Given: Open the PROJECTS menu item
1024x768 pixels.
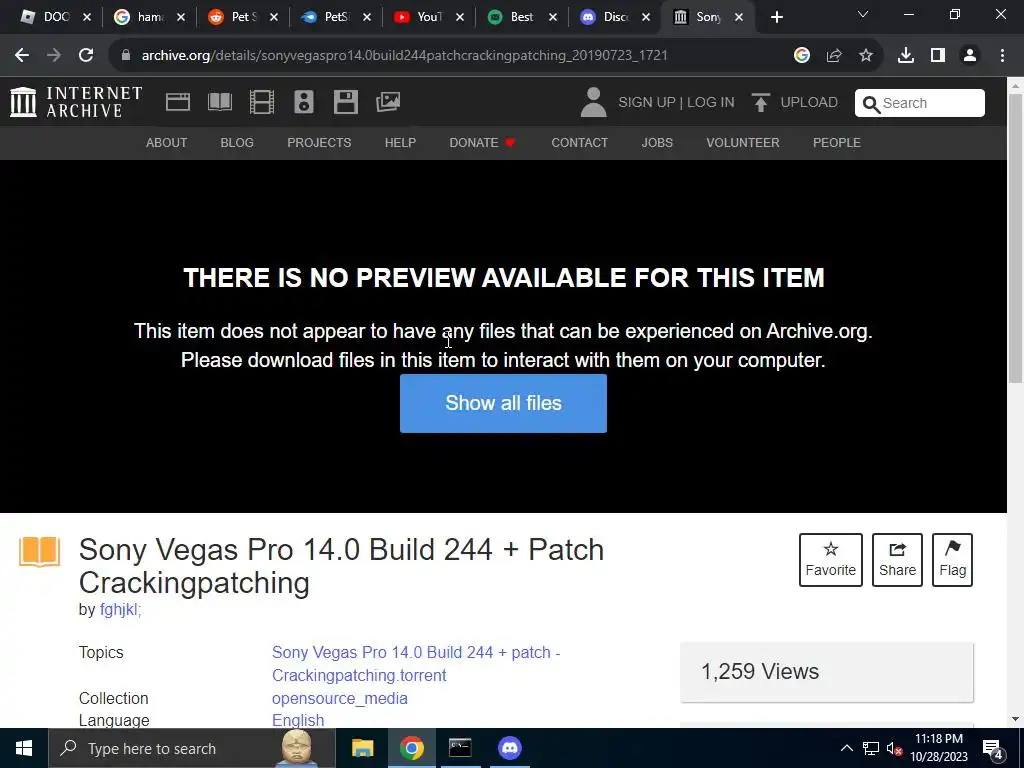Looking at the screenshot, I should (x=319, y=142).
